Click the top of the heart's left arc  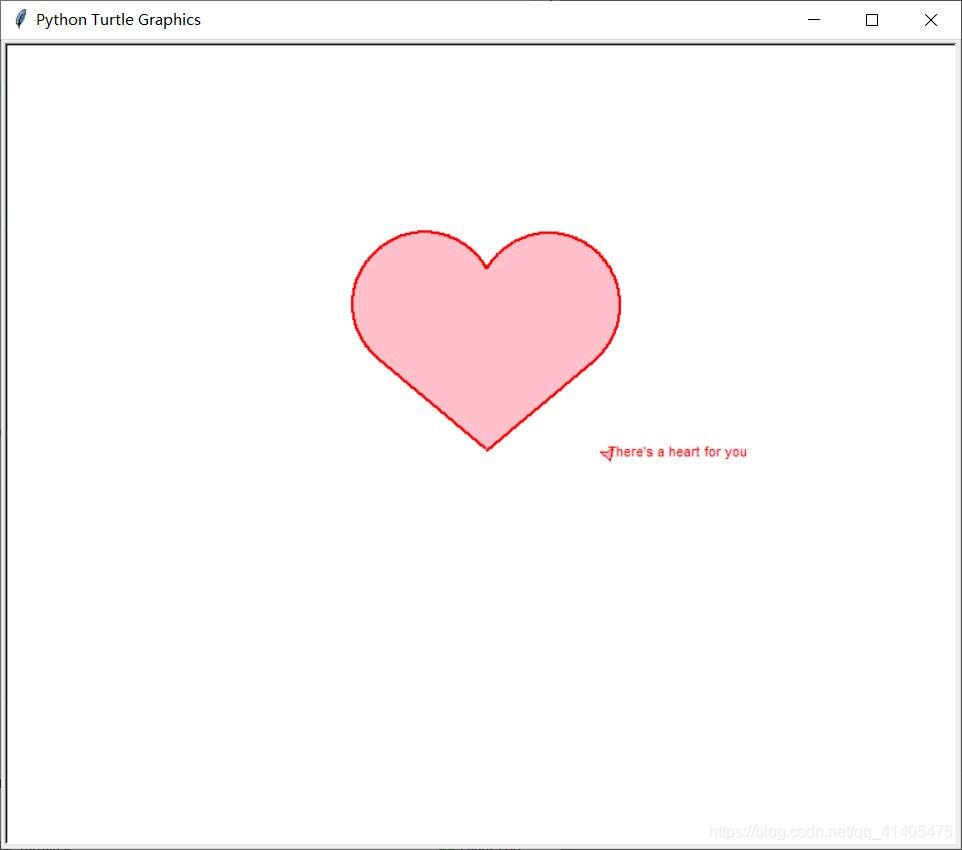424,232
